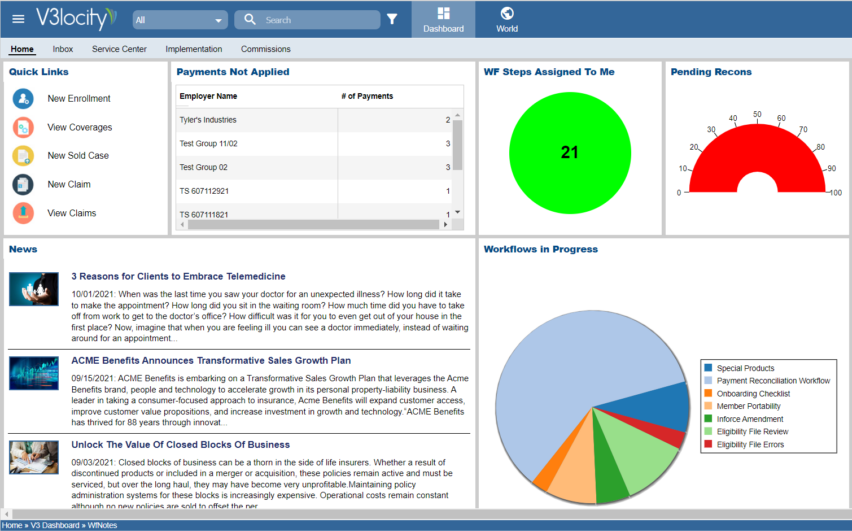Sort by Employer Name column header
Image resolution: width=852 pixels, height=531 pixels.
(208, 96)
